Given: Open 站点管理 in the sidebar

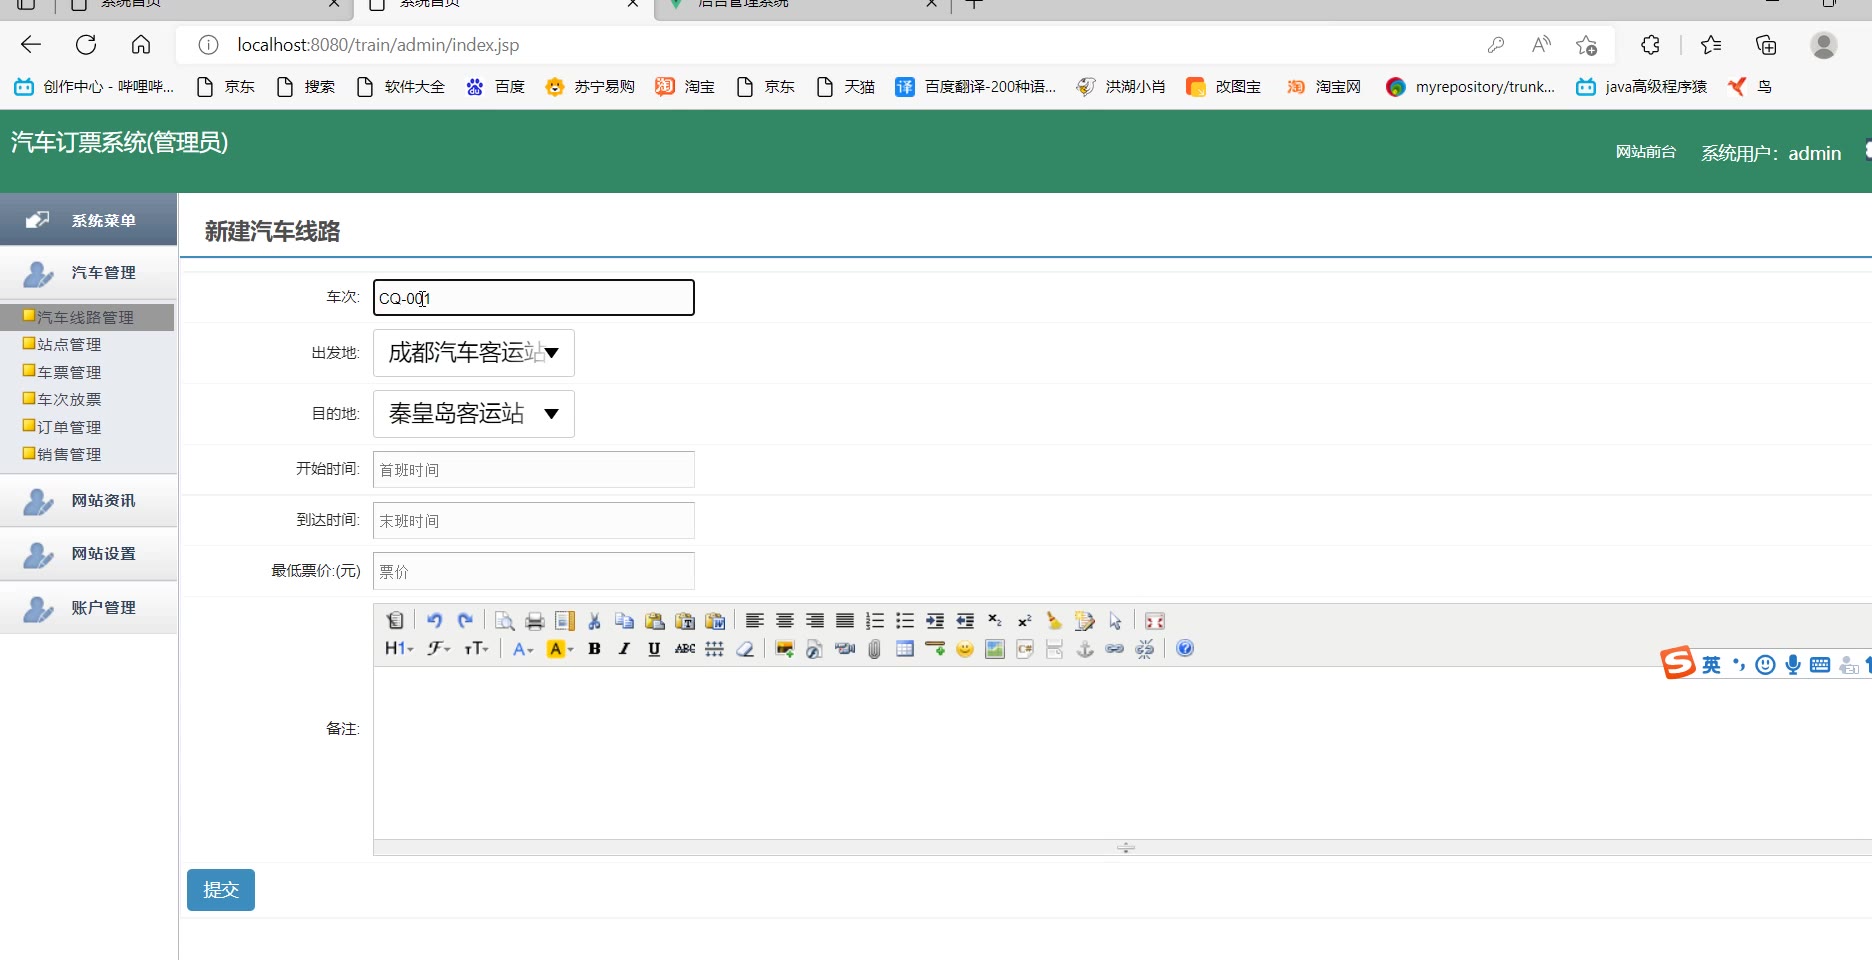Looking at the screenshot, I should click(69, 344).
